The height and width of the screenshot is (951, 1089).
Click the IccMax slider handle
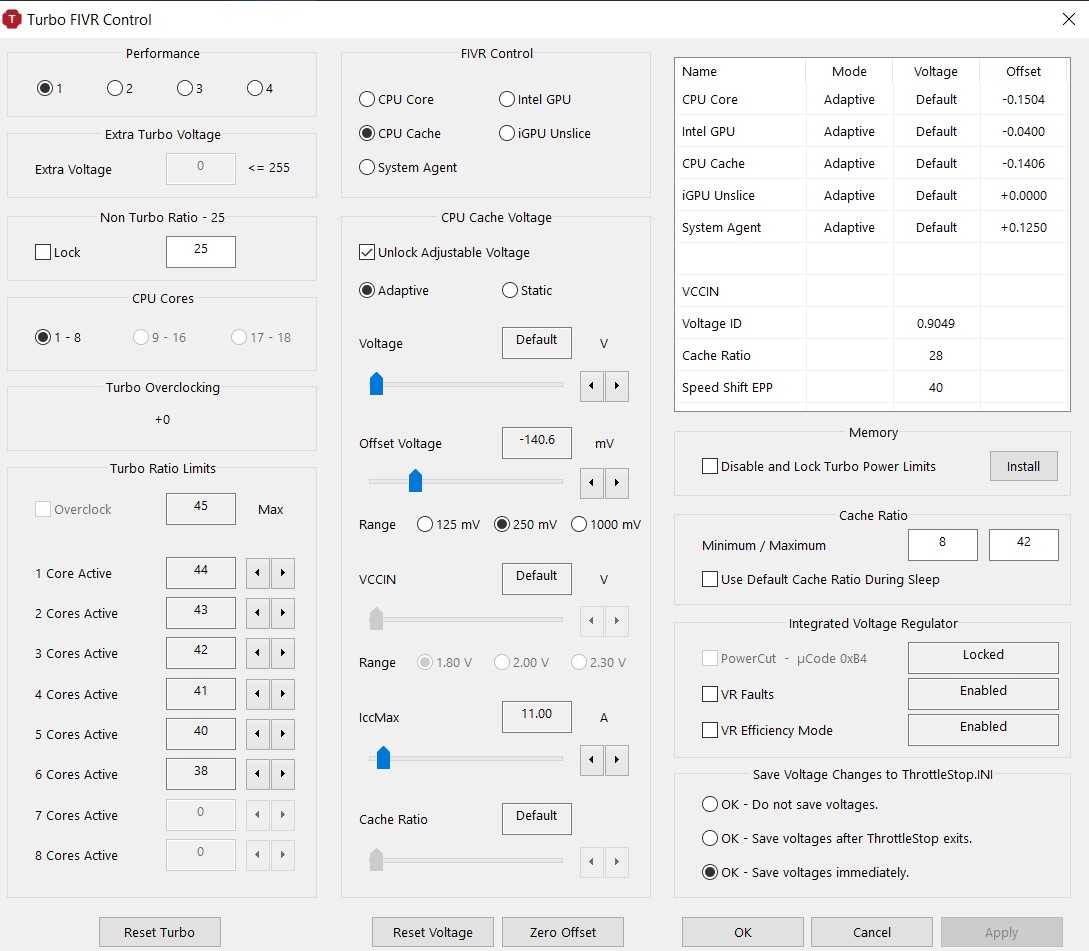(x=383, y=757)
